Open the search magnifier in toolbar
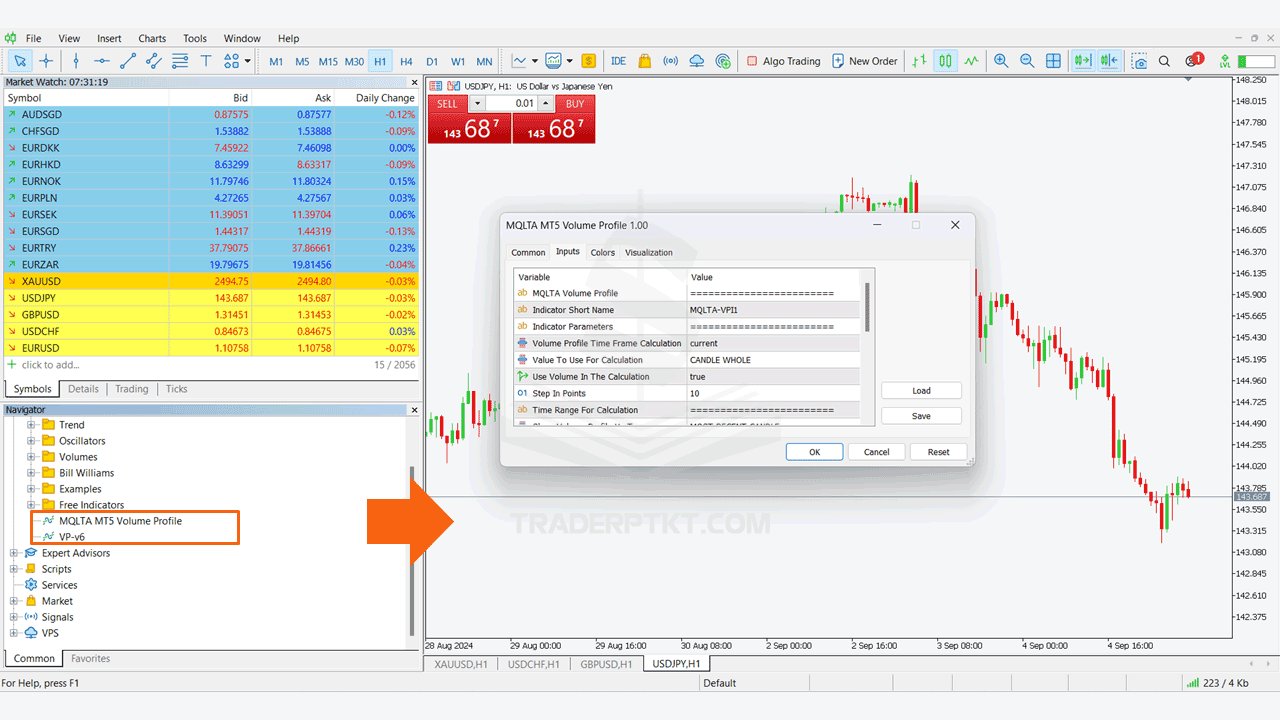The image size is (1280, 720). pyautogui.click(x=1166, y=61)
